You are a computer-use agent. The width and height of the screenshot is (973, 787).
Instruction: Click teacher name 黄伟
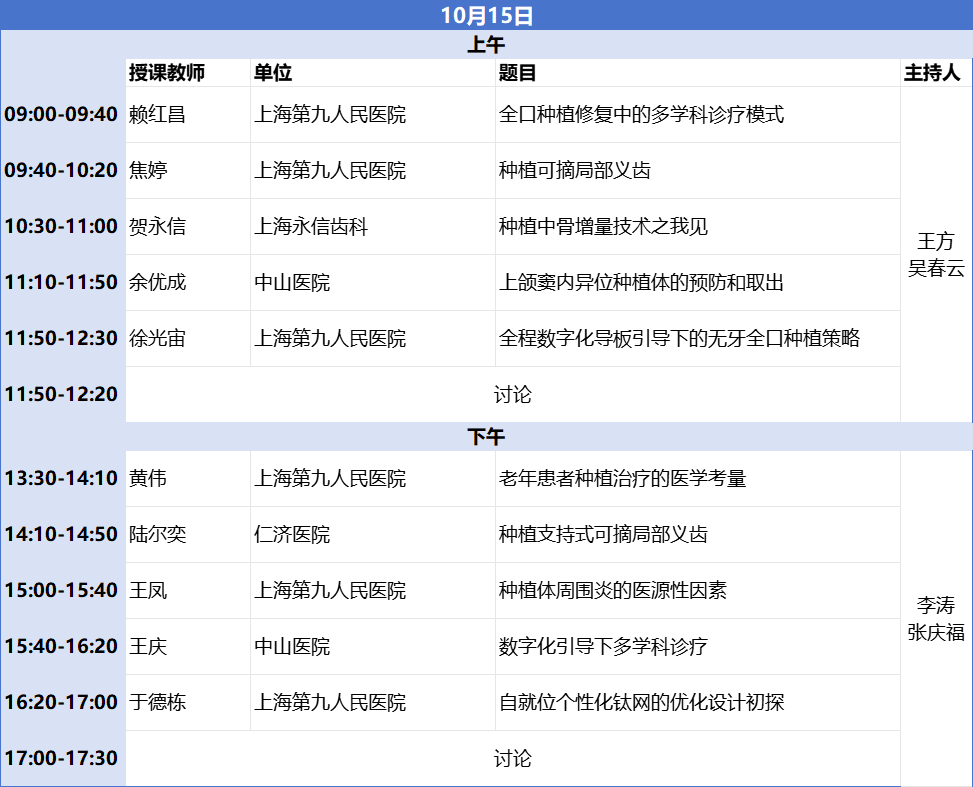148,479
